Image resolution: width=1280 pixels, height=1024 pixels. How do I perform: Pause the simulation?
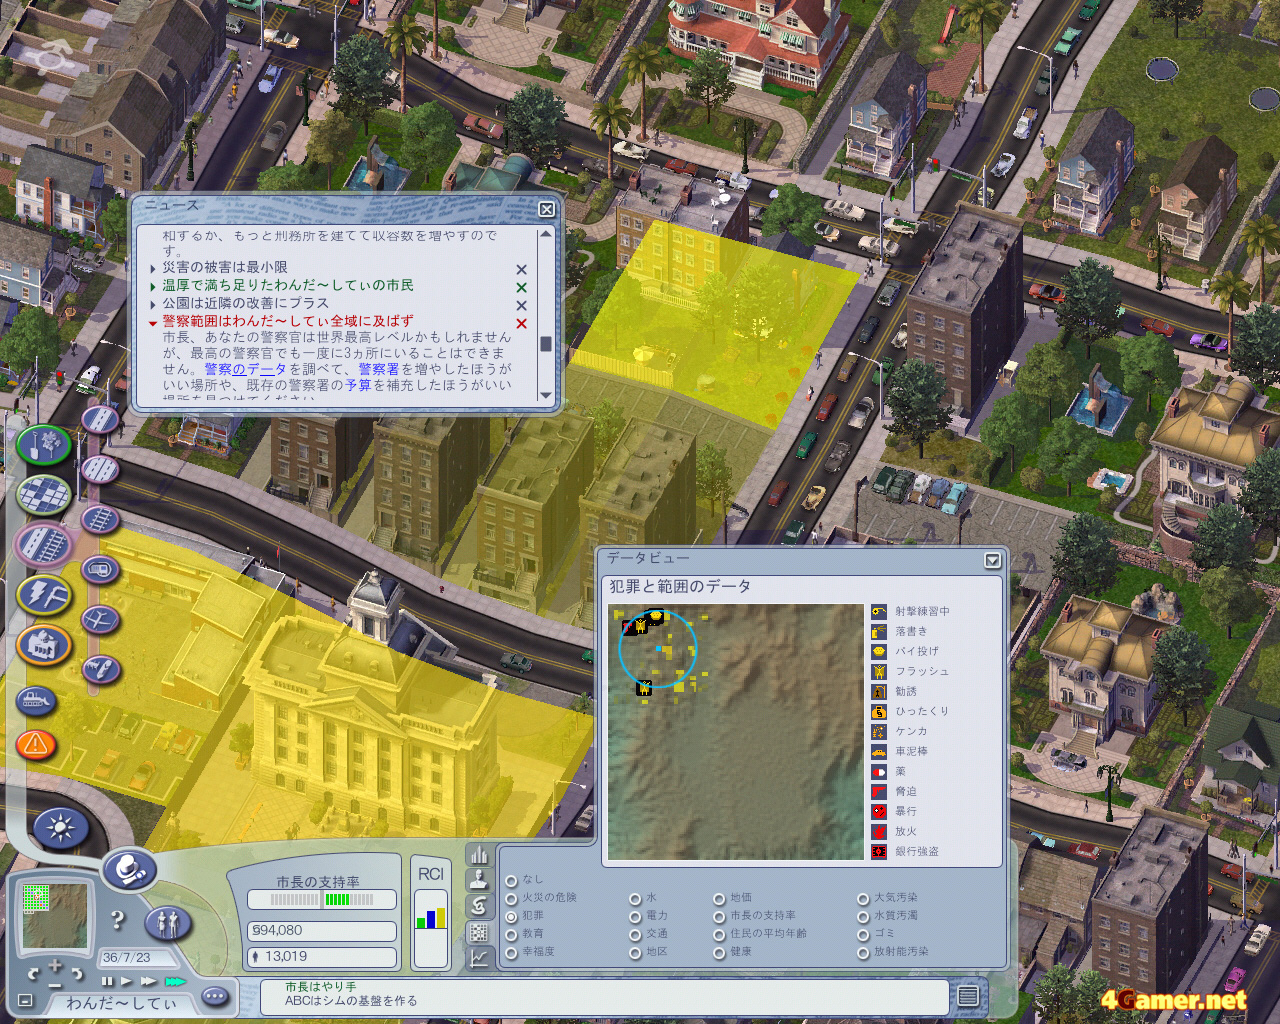pos(108,982)
